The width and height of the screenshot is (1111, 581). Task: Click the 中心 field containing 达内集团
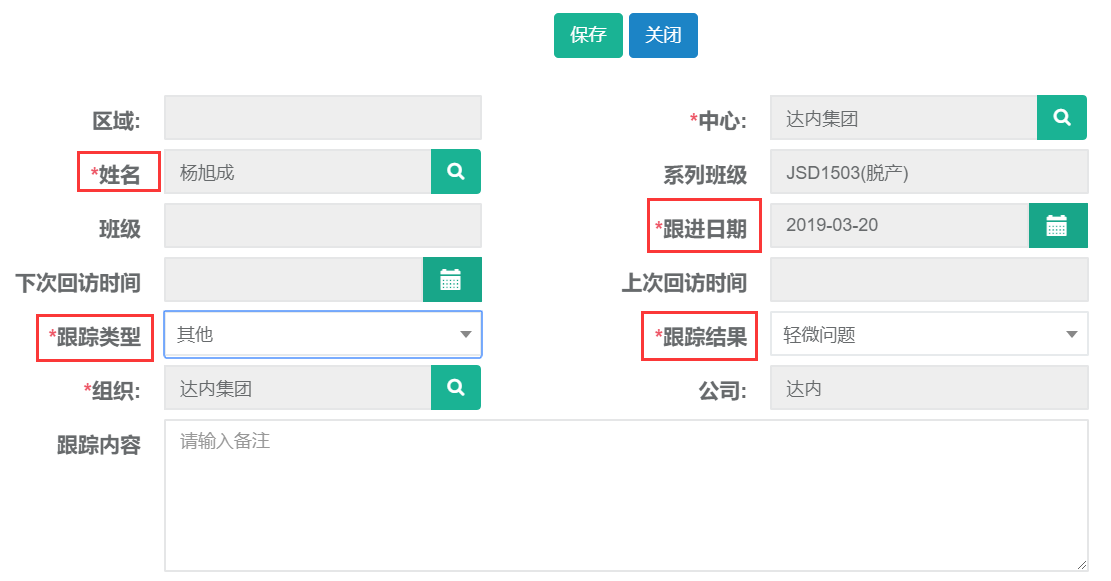903,118
